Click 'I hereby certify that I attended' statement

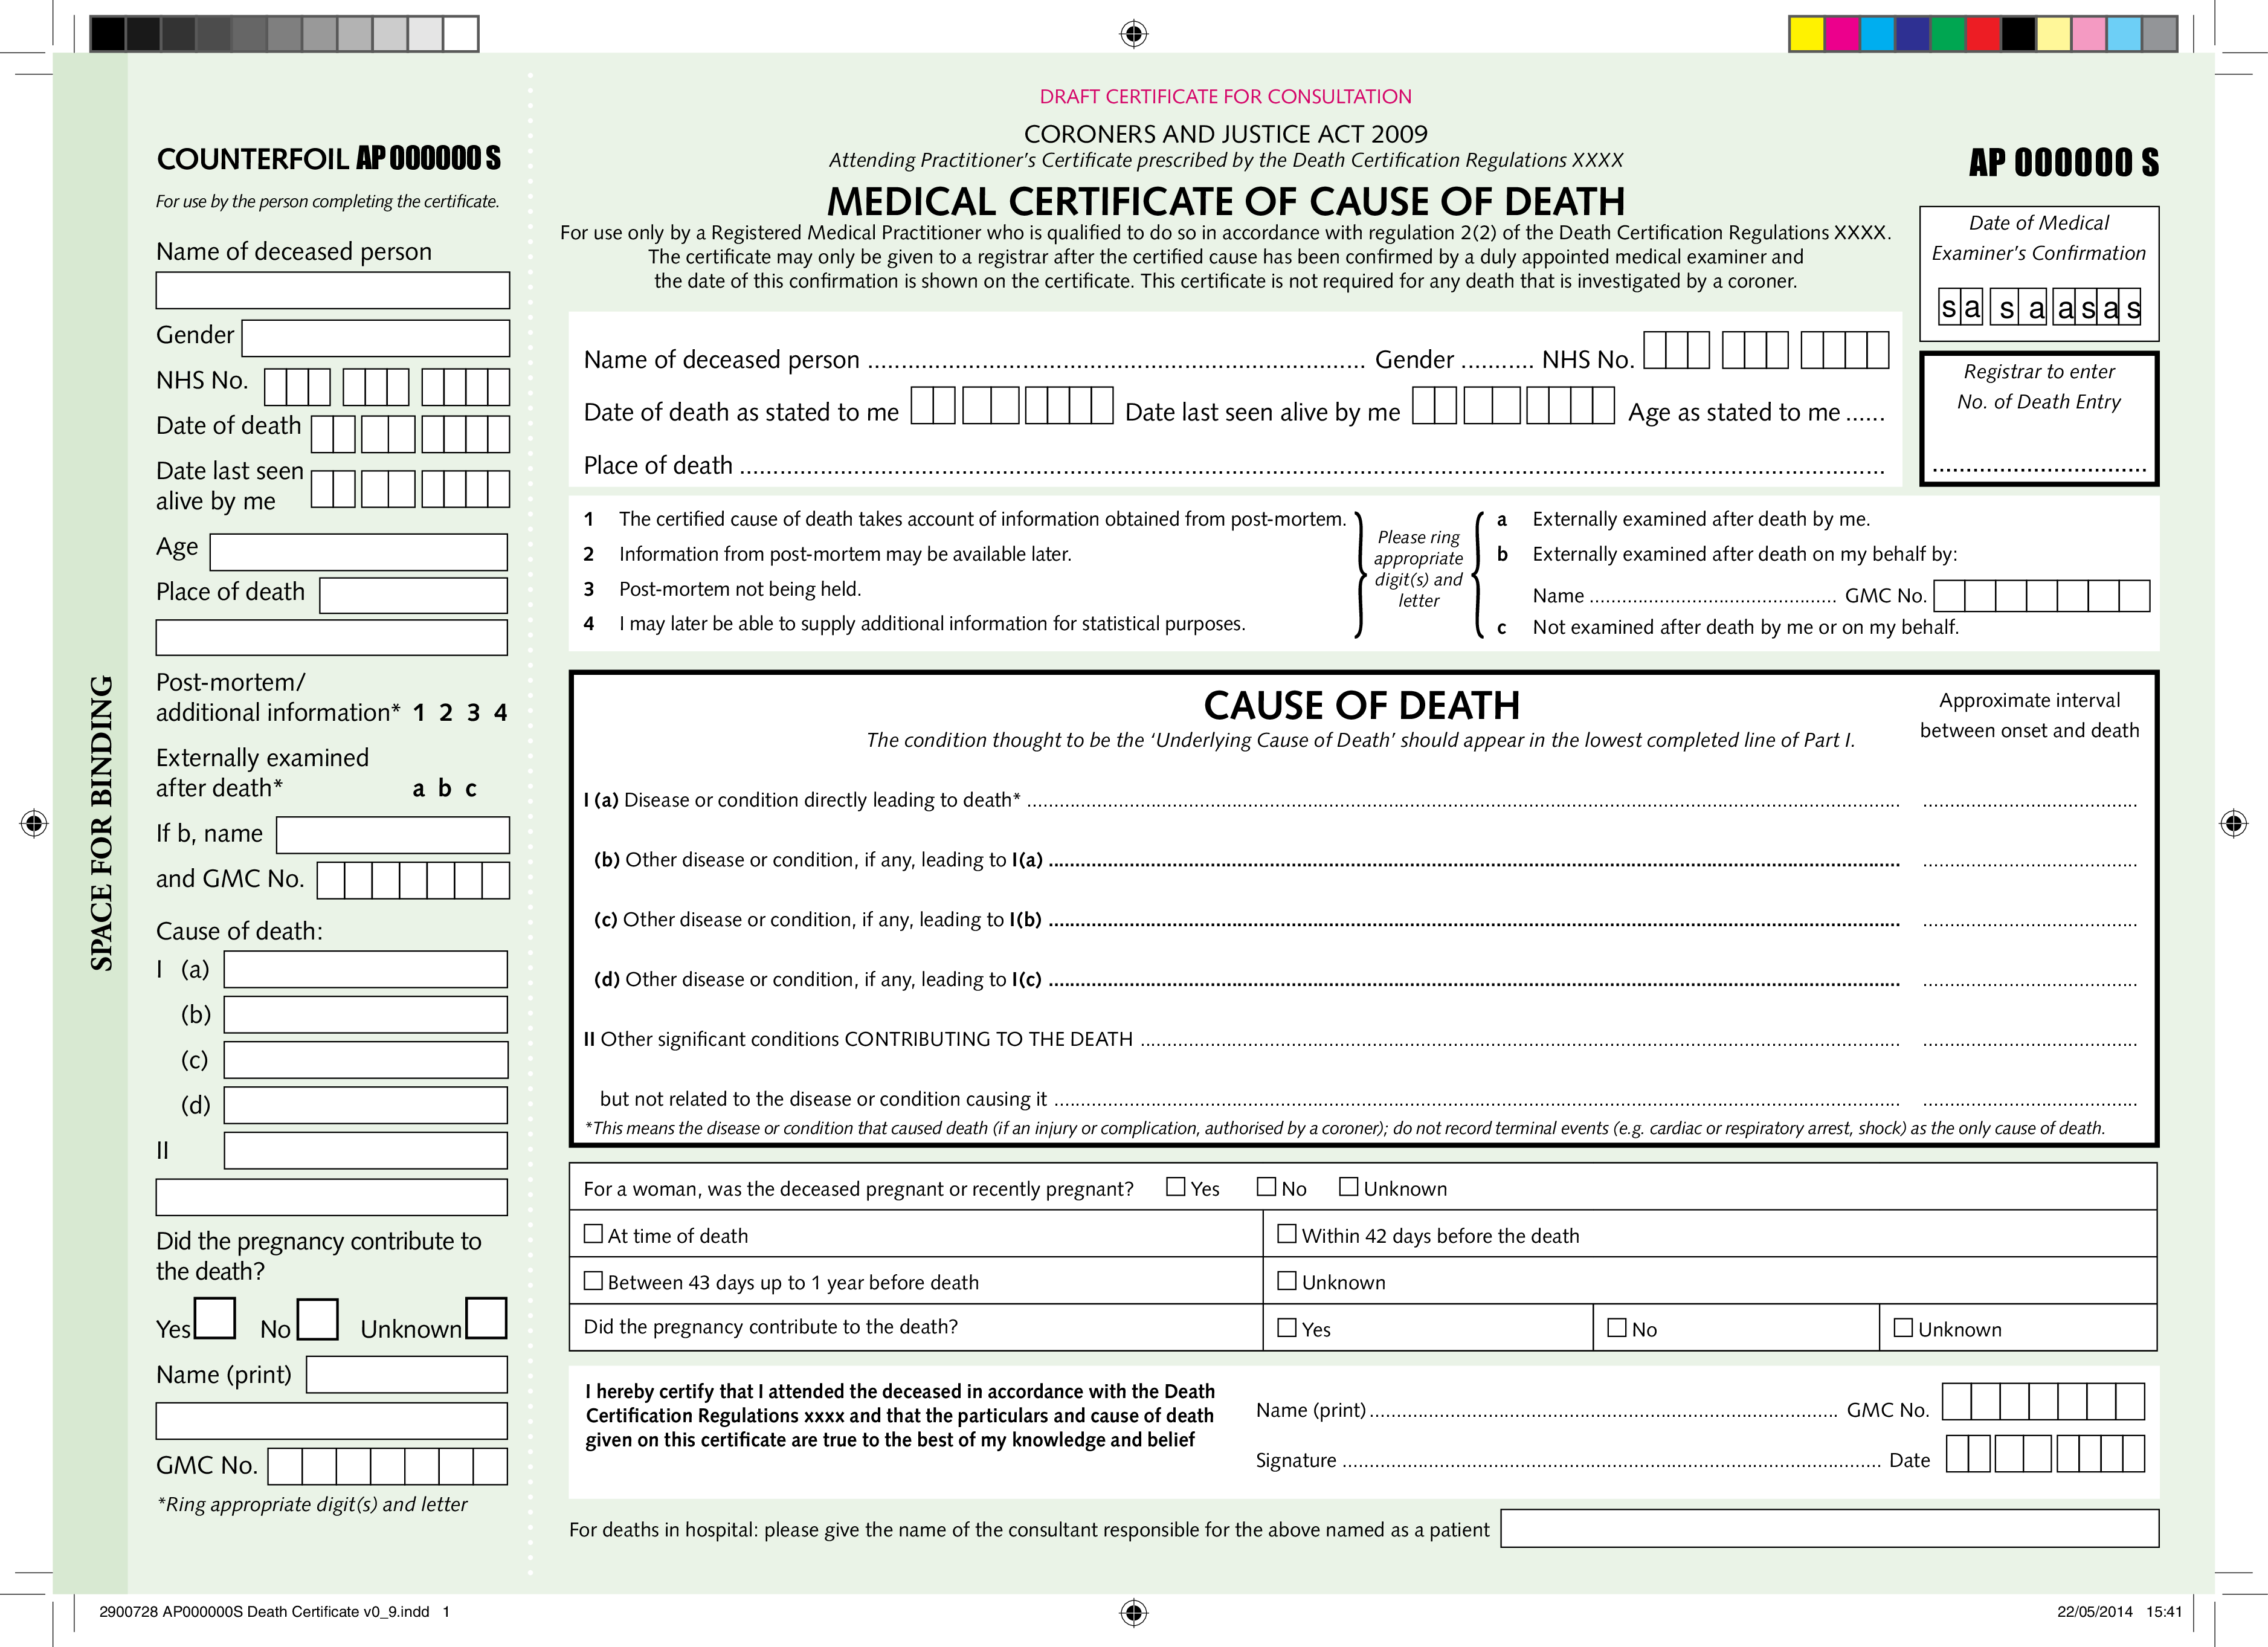899,1415
